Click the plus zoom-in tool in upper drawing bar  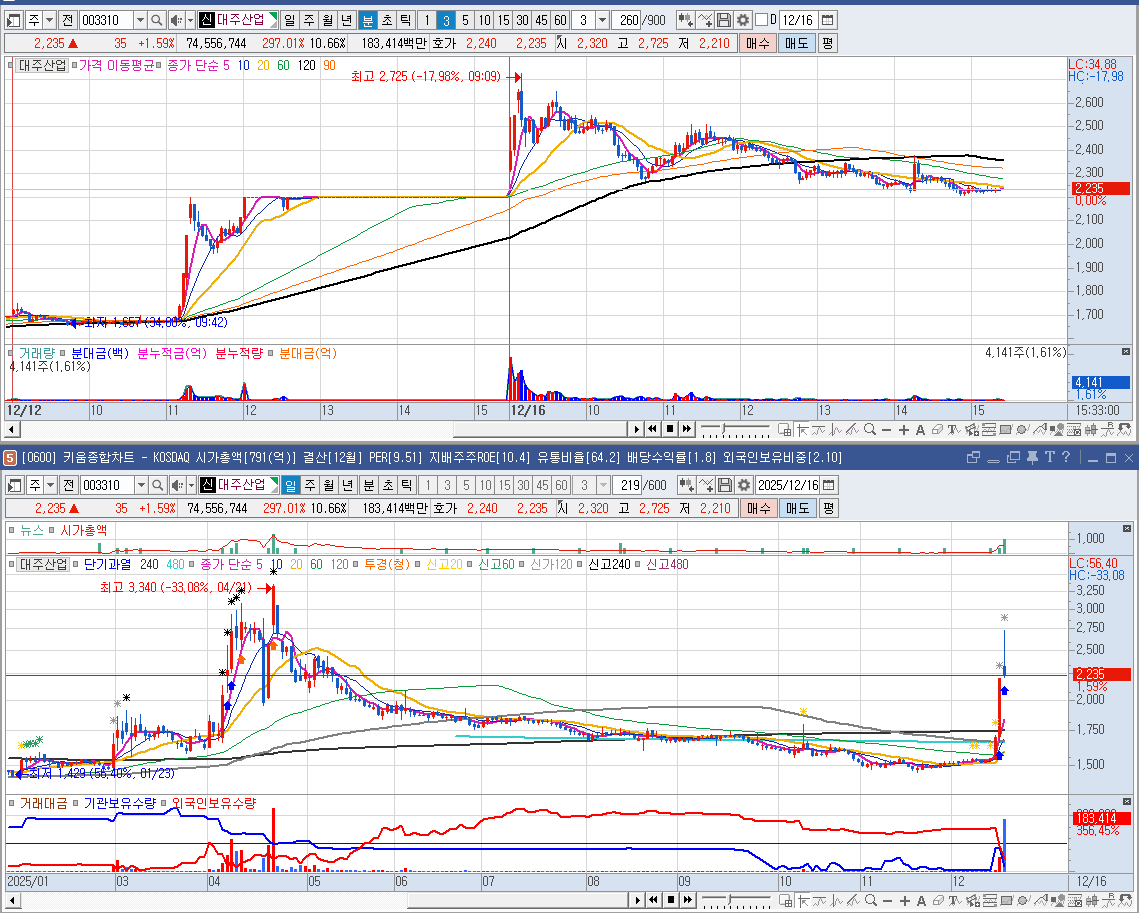[904, 430]
